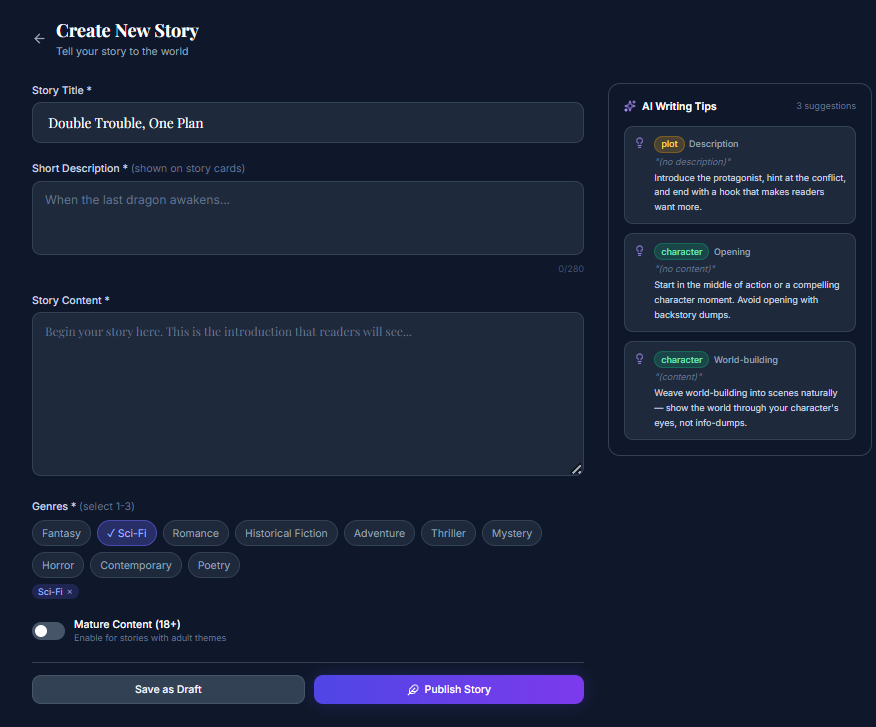
Task: Select the Historical Fiction genre
Action: (286, 534)
